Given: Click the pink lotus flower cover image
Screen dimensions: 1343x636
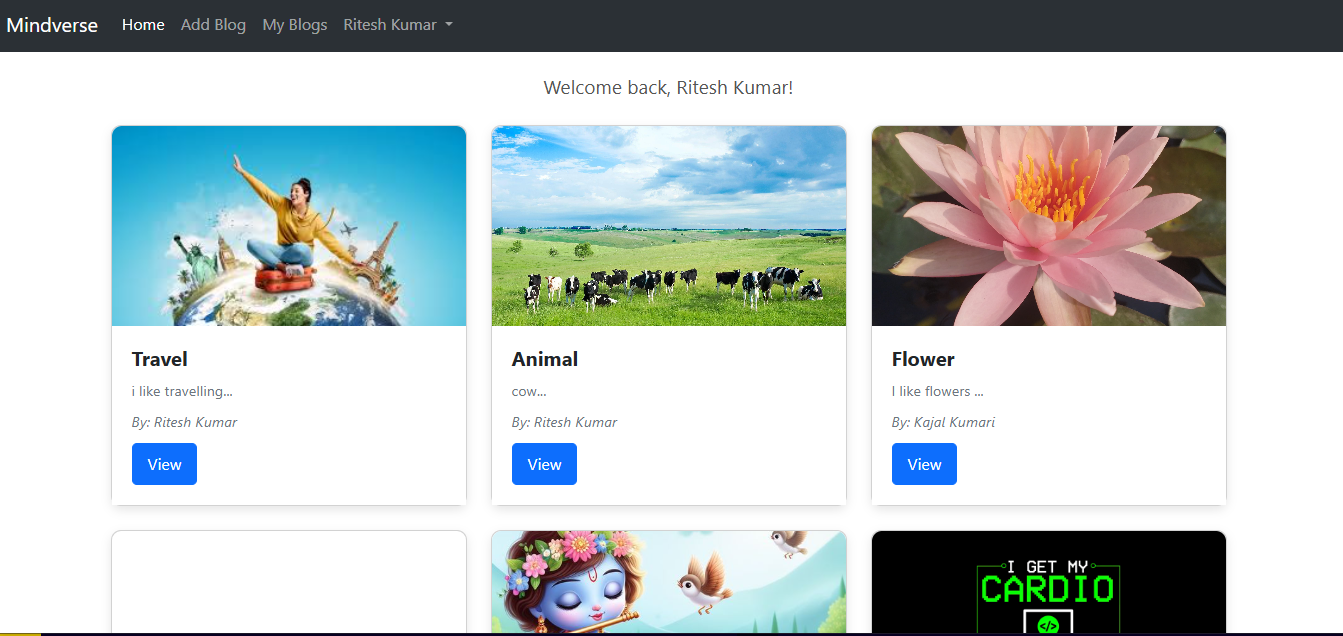Looking at the screenshot, I should point(1049,226).
